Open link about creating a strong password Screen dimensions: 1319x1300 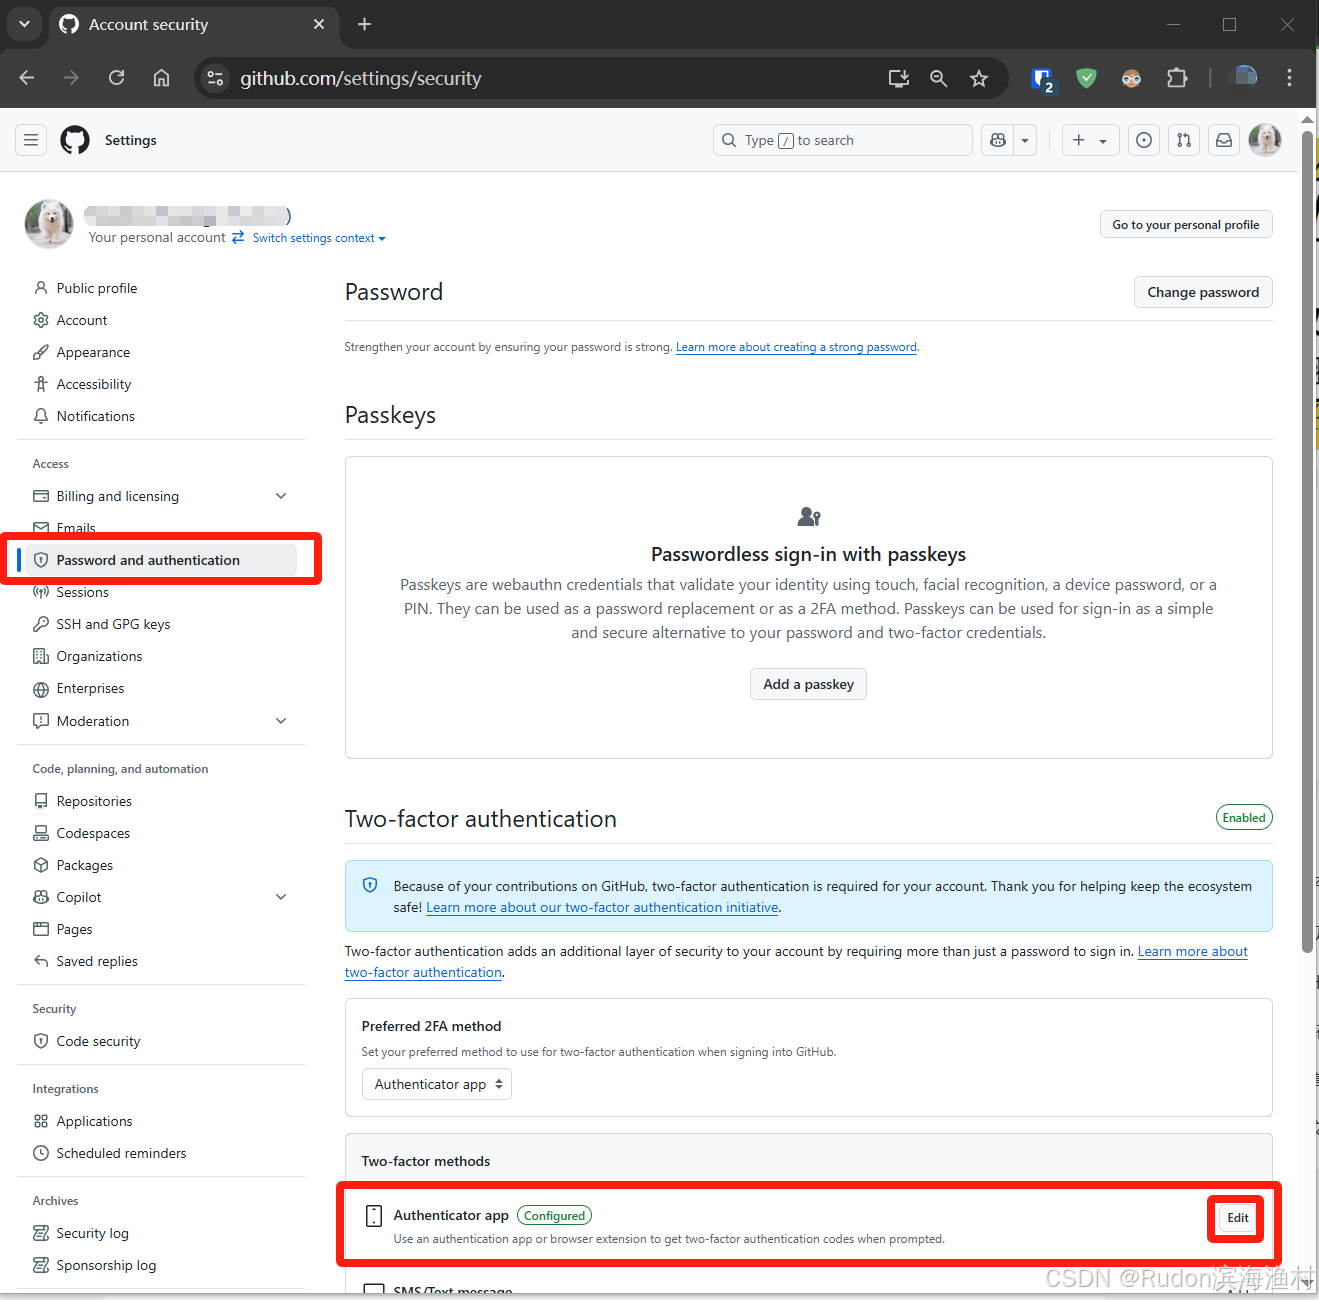pos(796,347)
